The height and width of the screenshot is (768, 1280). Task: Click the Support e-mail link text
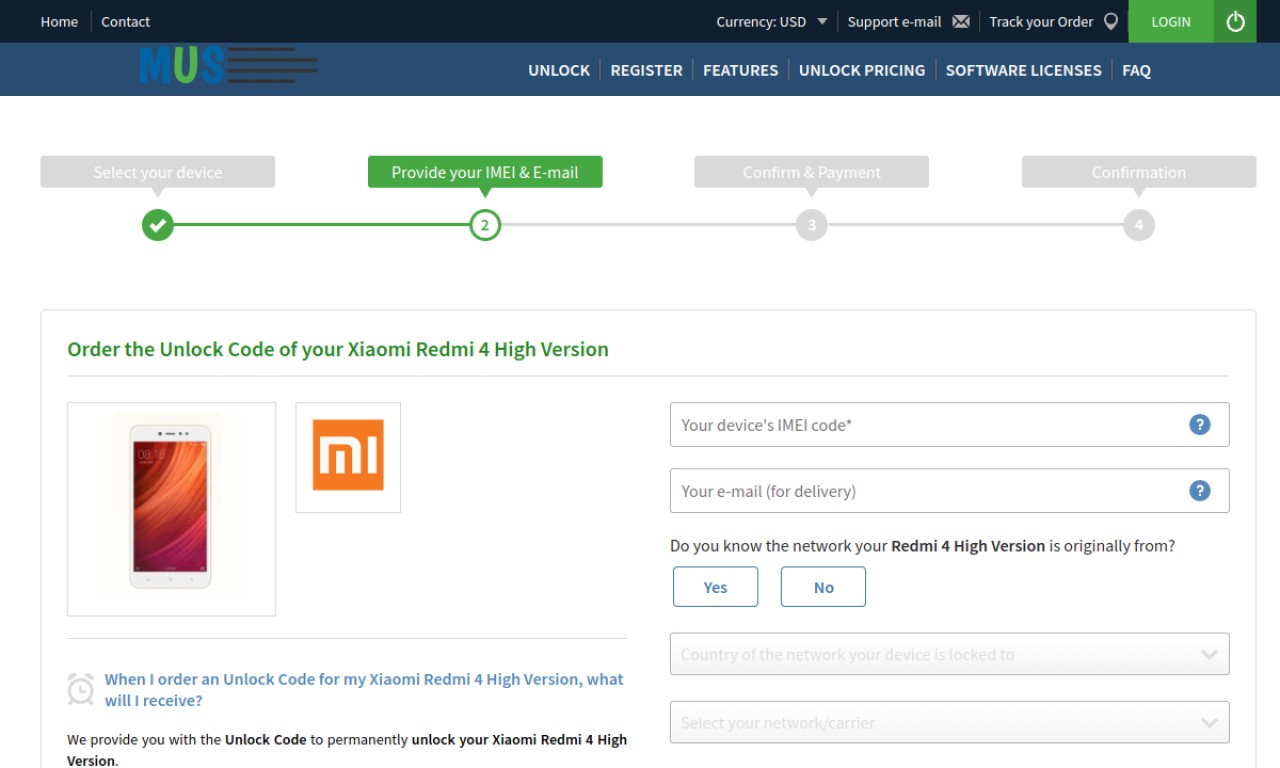[894, 22]
